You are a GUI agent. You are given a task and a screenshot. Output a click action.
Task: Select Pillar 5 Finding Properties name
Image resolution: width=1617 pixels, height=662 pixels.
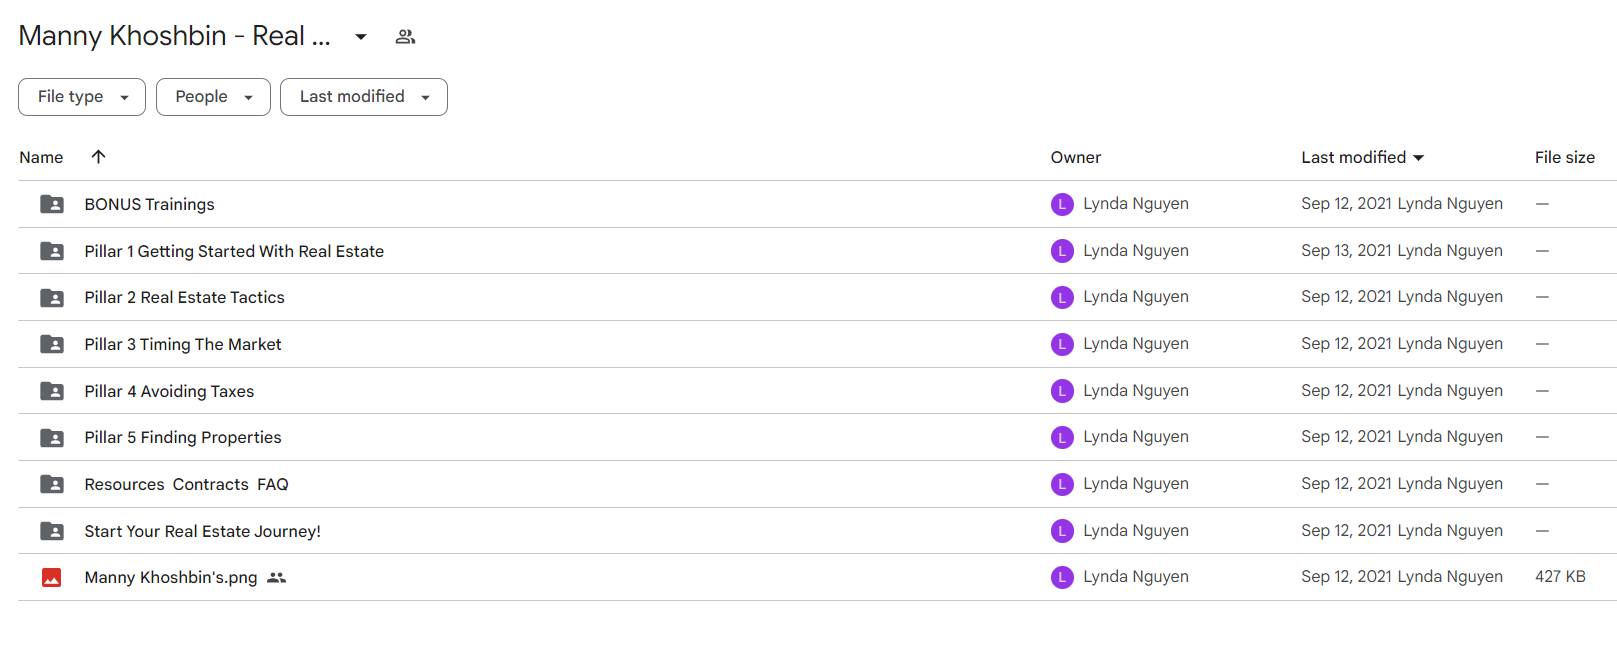[x=183, y=438]
